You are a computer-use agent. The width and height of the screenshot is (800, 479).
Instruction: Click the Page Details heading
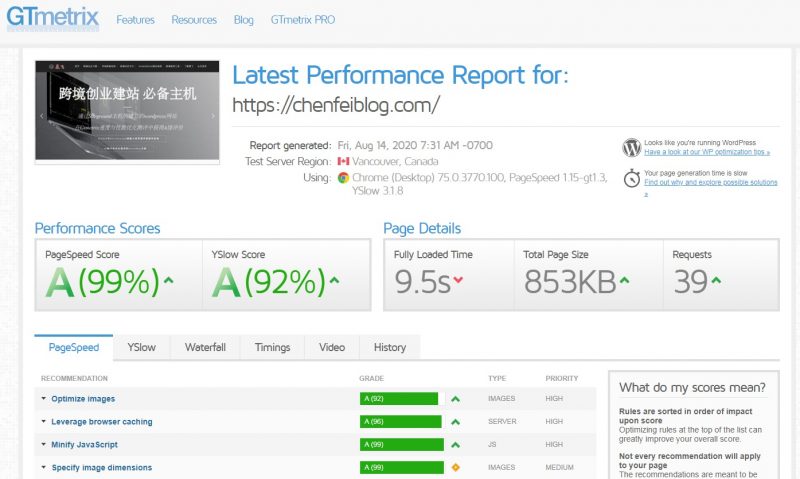coord(422,229)
